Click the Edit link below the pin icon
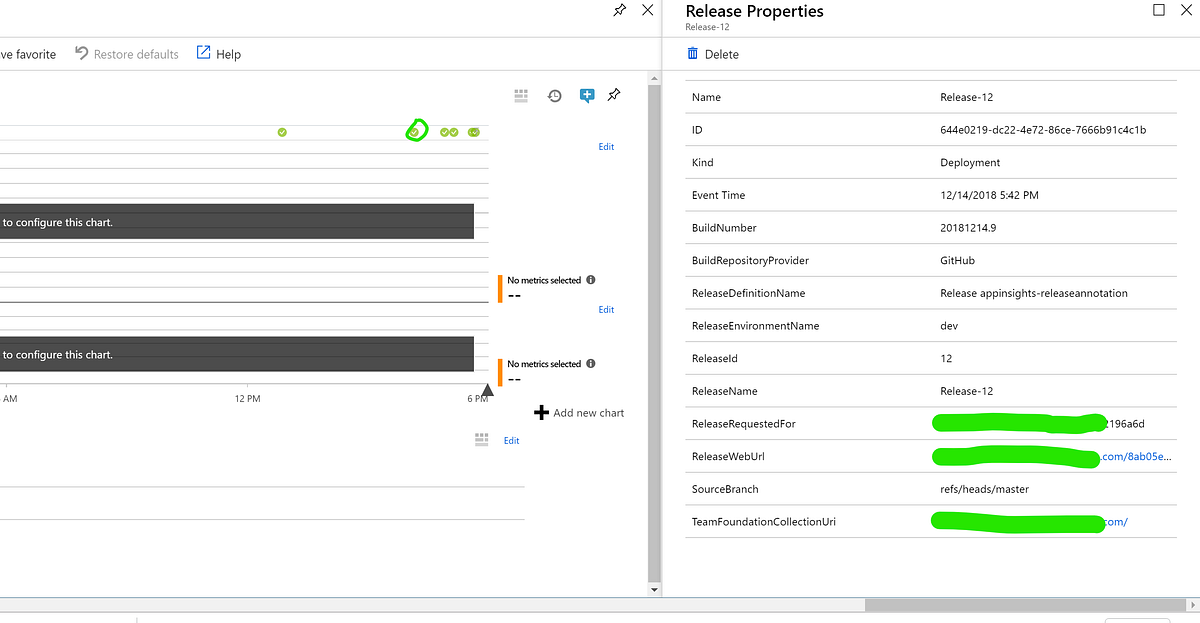This screenshot has width=1200, height=623. 606,146
